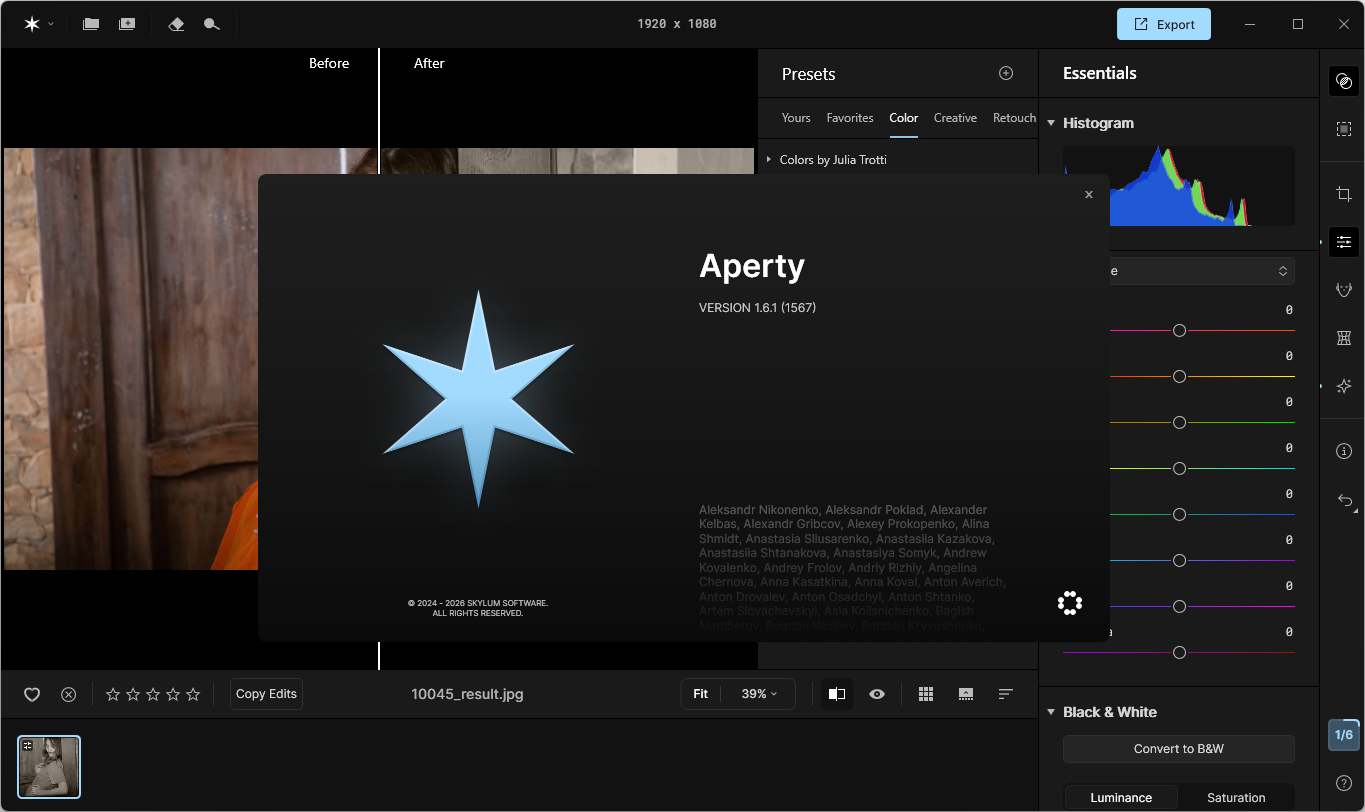This screenshot has width=1365, height=812.
Task: Click the yellow-to-cyan slider handle
Action: click(x=1179, y=468)
